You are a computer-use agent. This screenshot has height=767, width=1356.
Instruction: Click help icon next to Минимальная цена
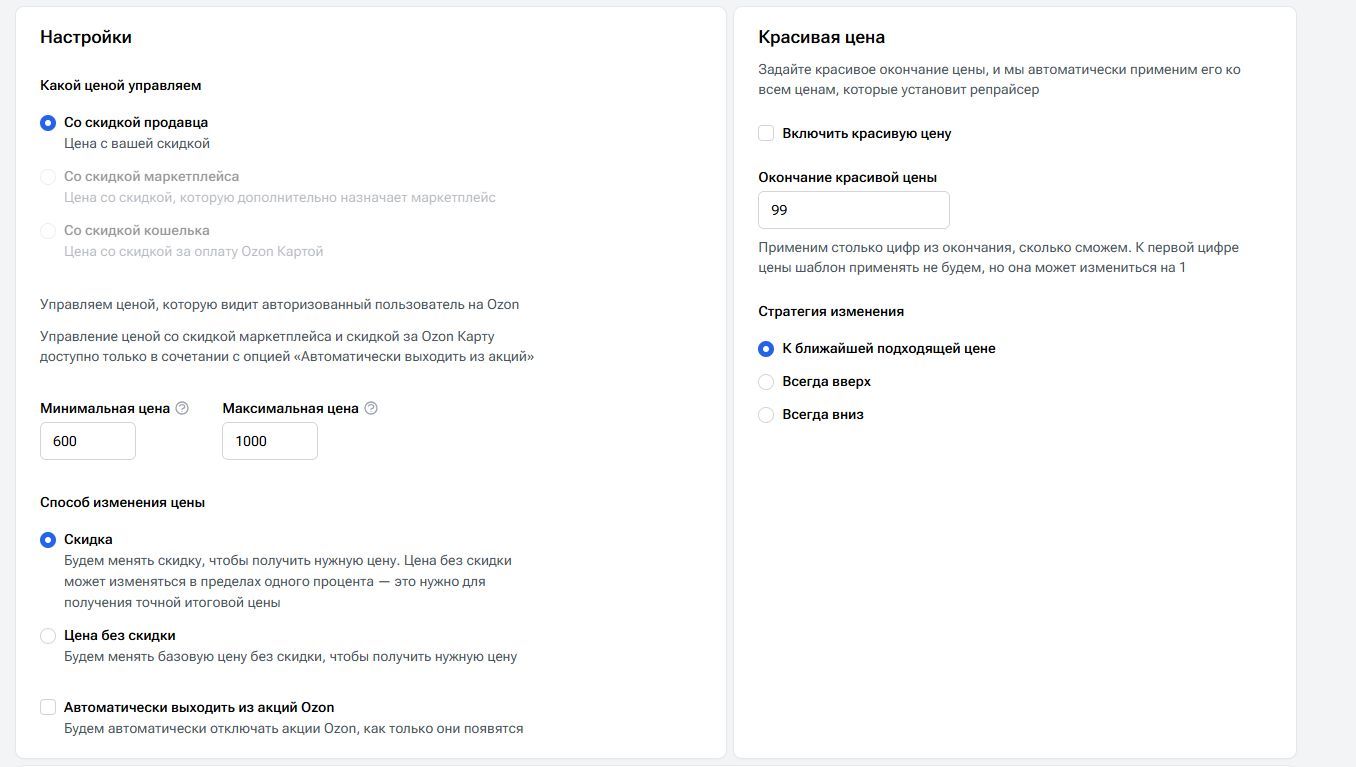(x=182, y=408)
